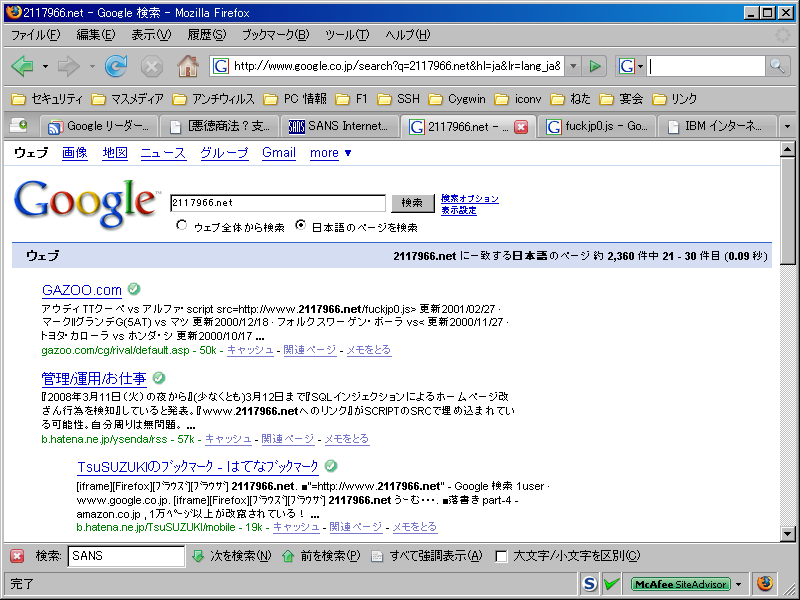Open the GAZOO.com search result
This screenshot has height=600, width=800.
(x=82, y=290)
